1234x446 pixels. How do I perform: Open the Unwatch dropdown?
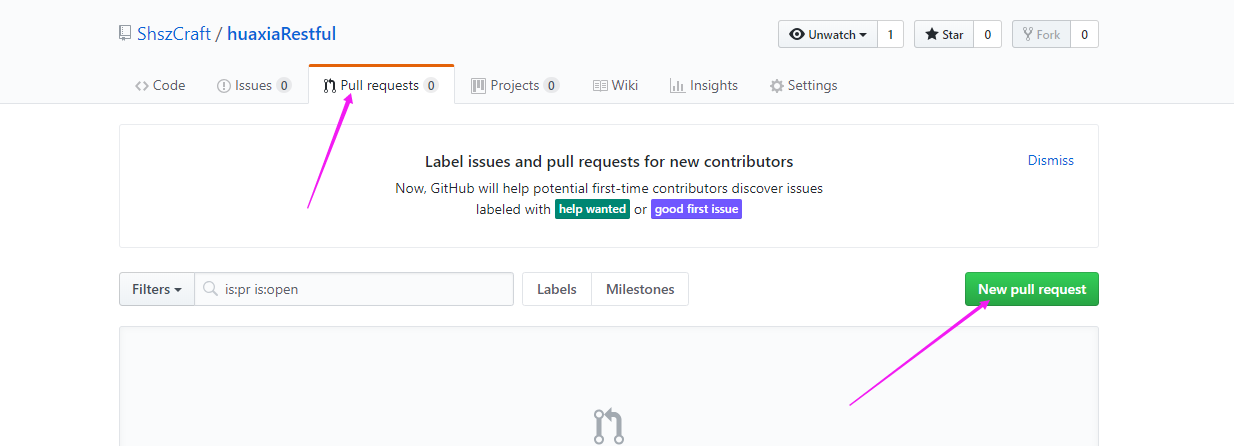tap(828, 34)
